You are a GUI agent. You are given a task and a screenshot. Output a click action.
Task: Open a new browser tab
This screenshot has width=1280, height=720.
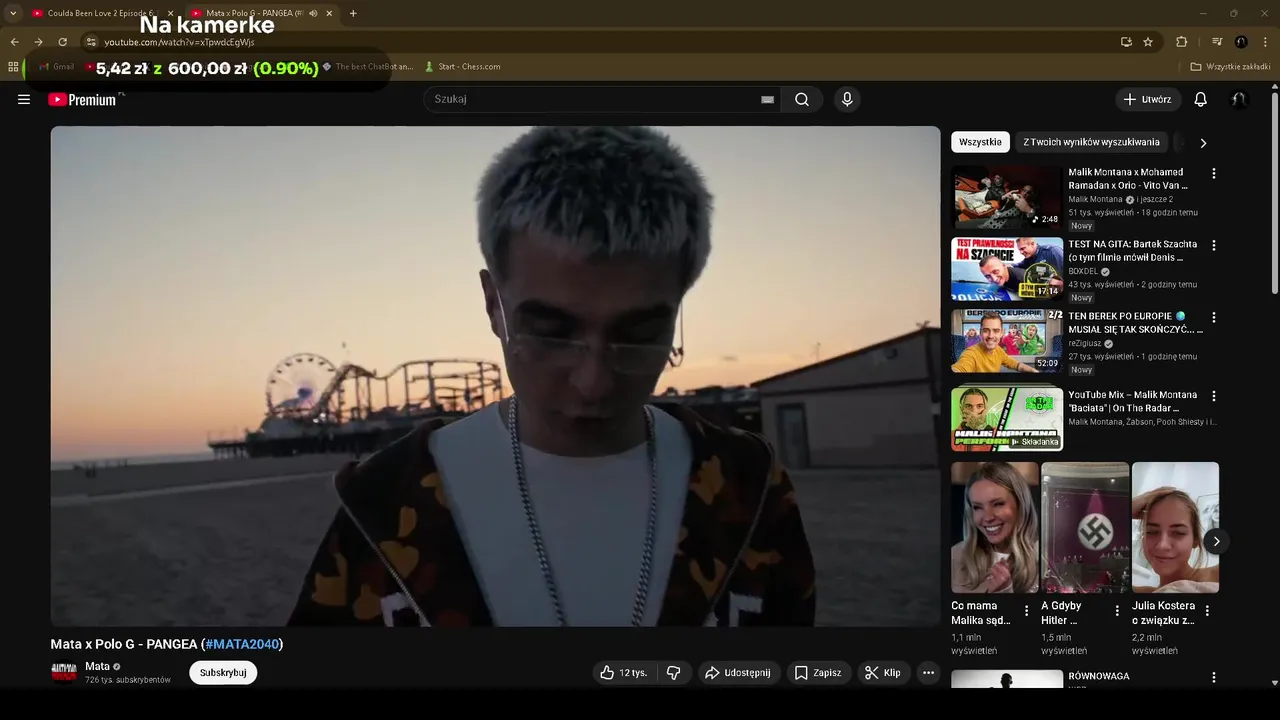coord(353,13)
